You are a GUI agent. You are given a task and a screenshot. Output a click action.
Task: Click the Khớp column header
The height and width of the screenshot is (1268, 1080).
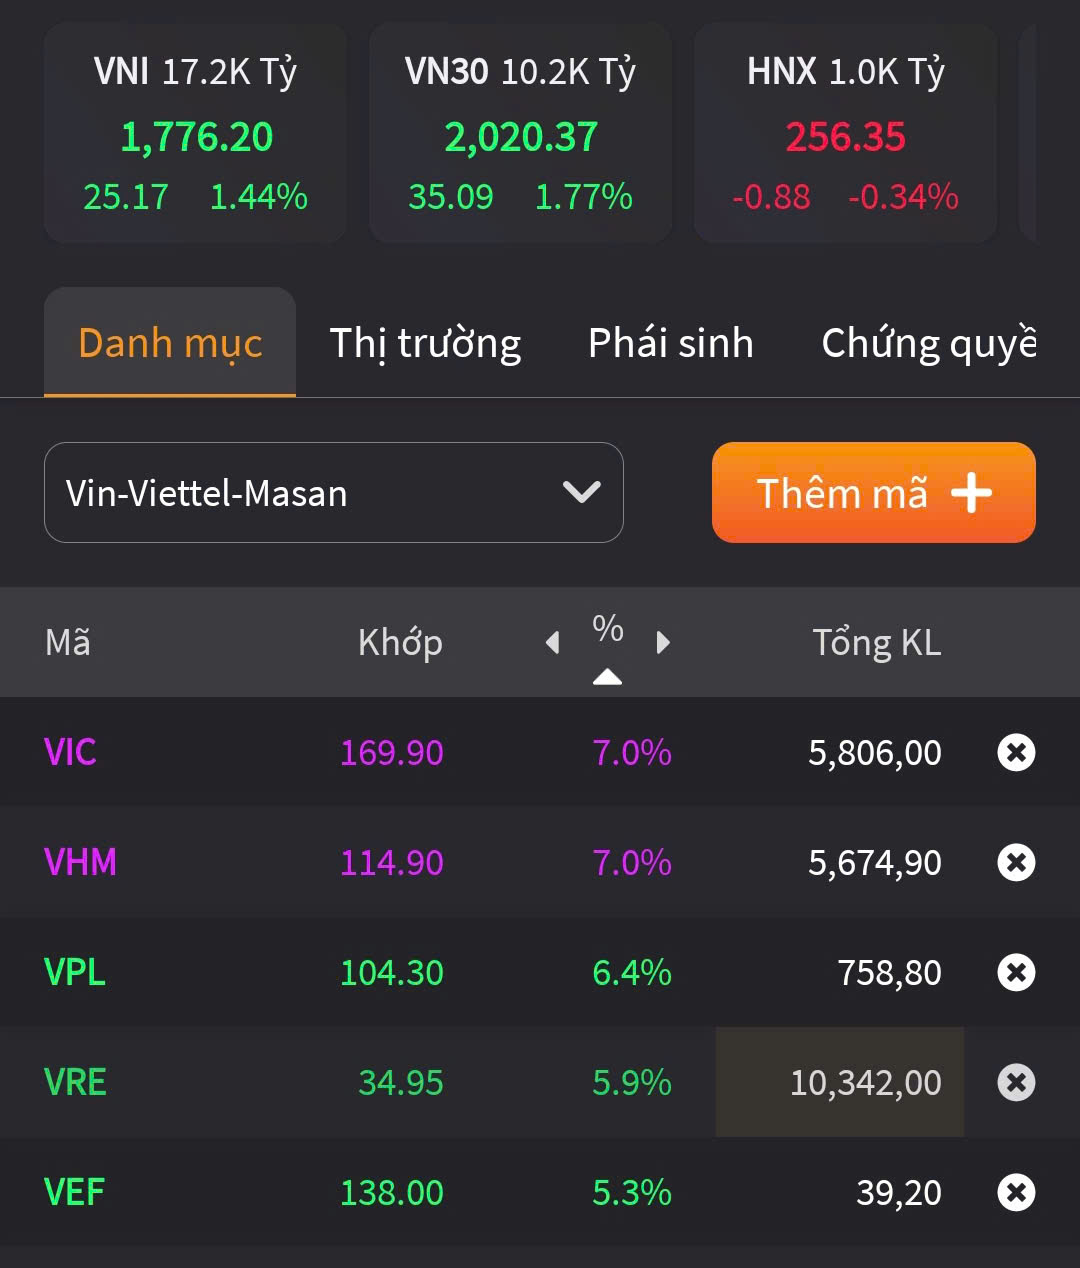400,642
